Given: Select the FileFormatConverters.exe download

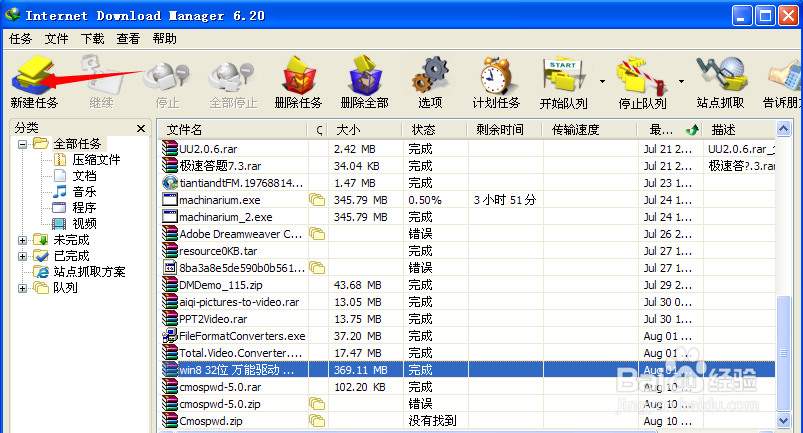Looking at the screenshot, I should [467, 336].
